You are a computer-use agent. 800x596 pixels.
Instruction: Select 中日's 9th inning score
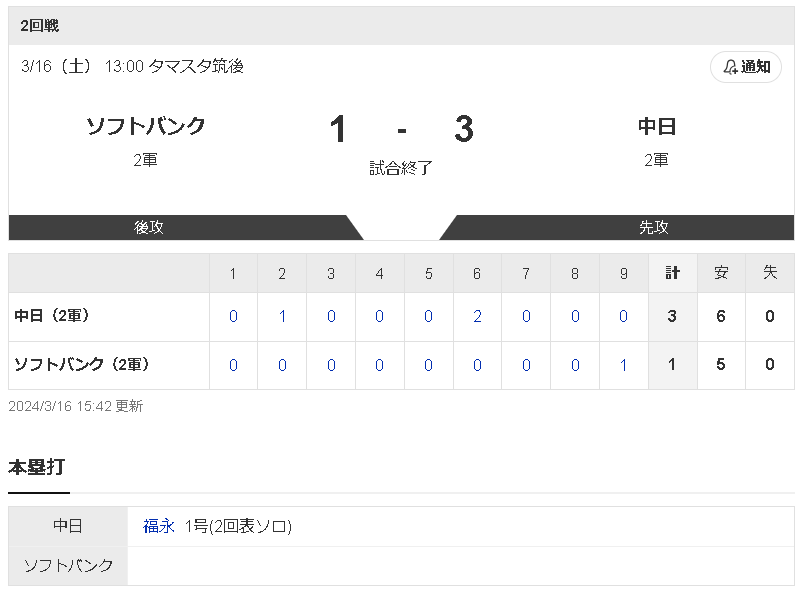tap(624, 317)
